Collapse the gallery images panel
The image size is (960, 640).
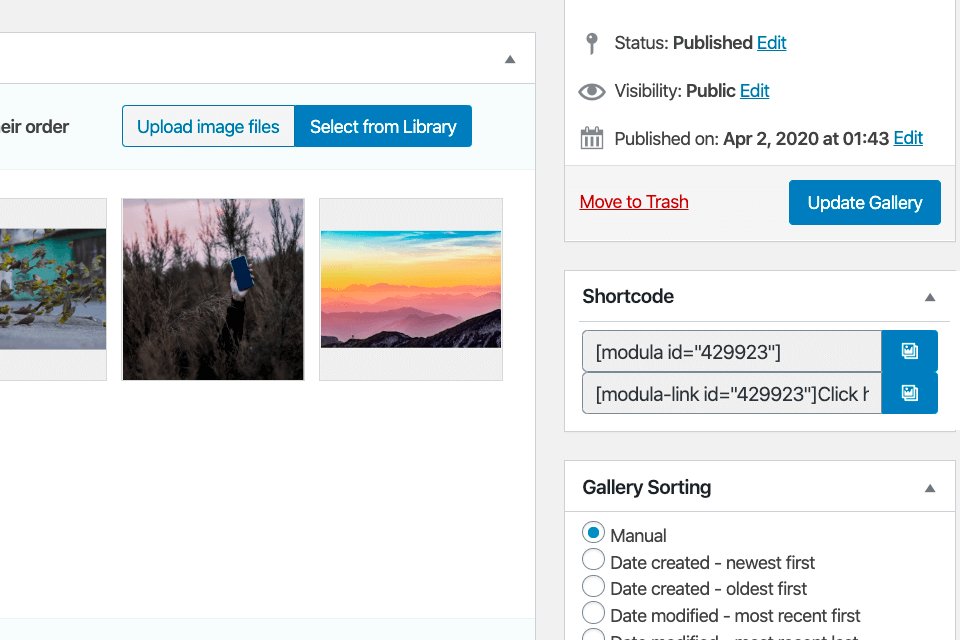[510, 59]
